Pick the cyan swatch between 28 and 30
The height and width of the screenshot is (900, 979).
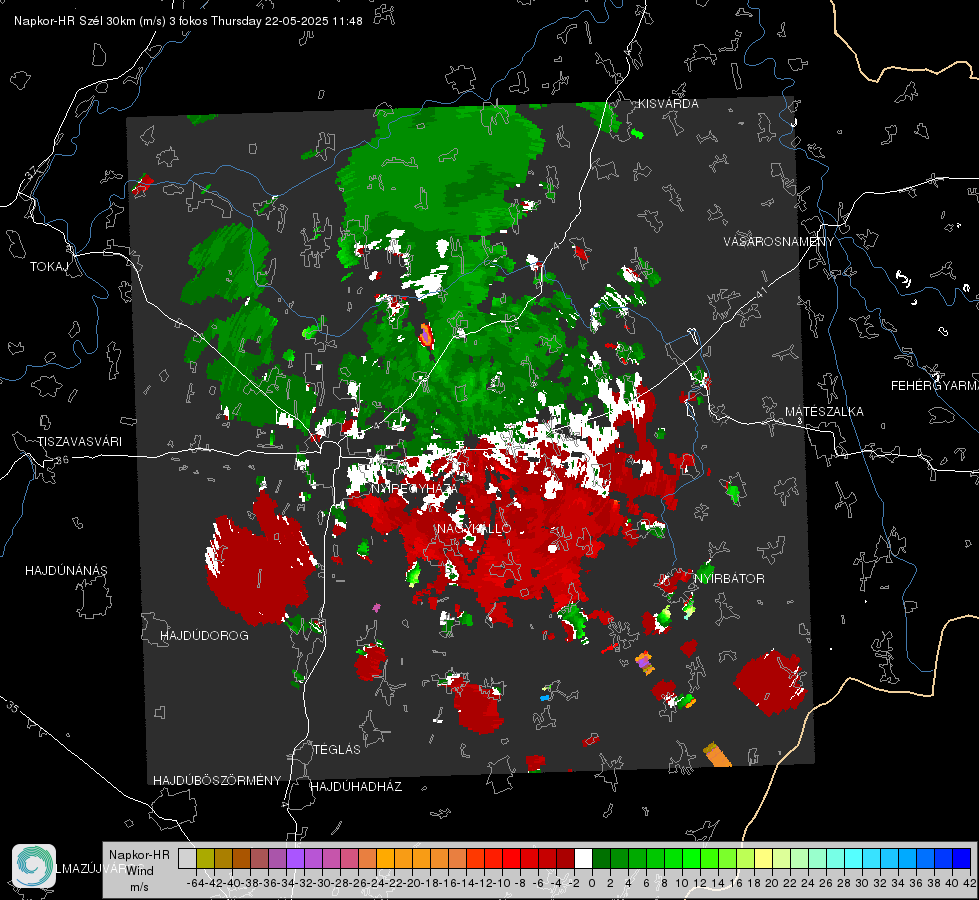[x=854, y=858]
